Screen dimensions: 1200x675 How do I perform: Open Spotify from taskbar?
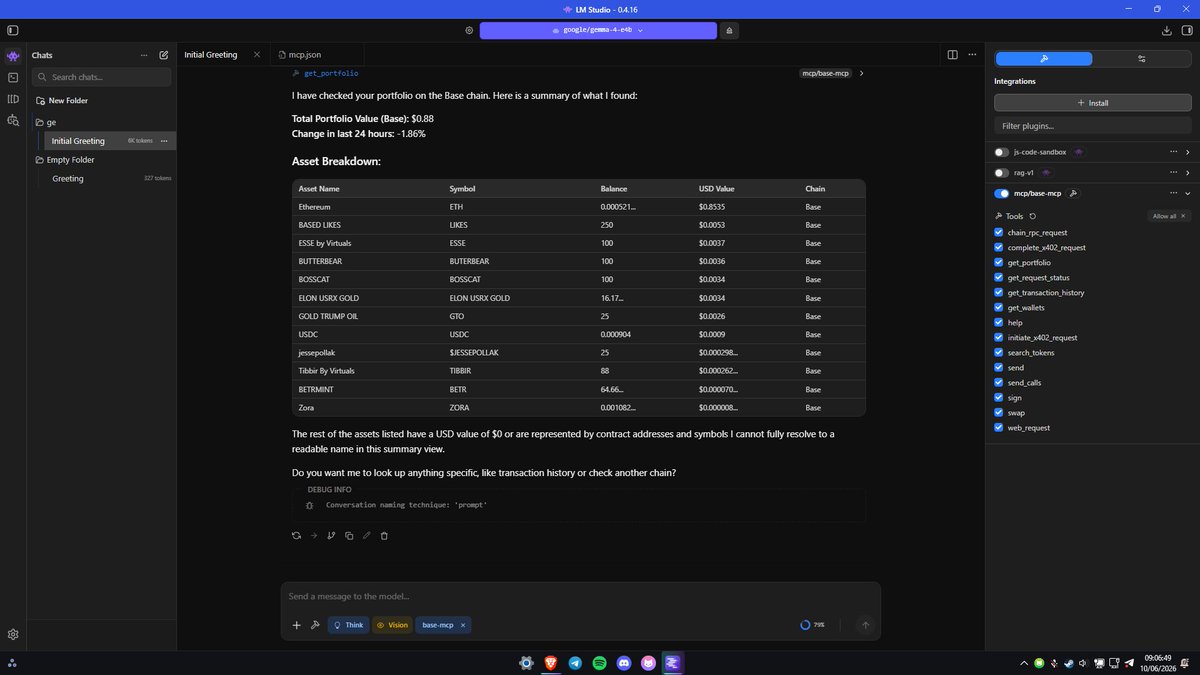[x=599, y=662]
